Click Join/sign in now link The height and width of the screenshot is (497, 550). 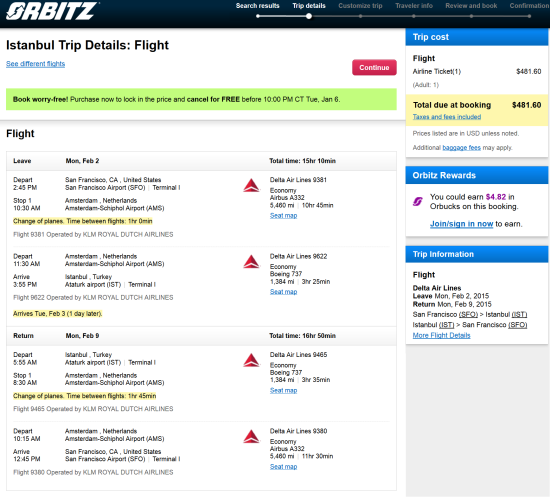(461, 224)
